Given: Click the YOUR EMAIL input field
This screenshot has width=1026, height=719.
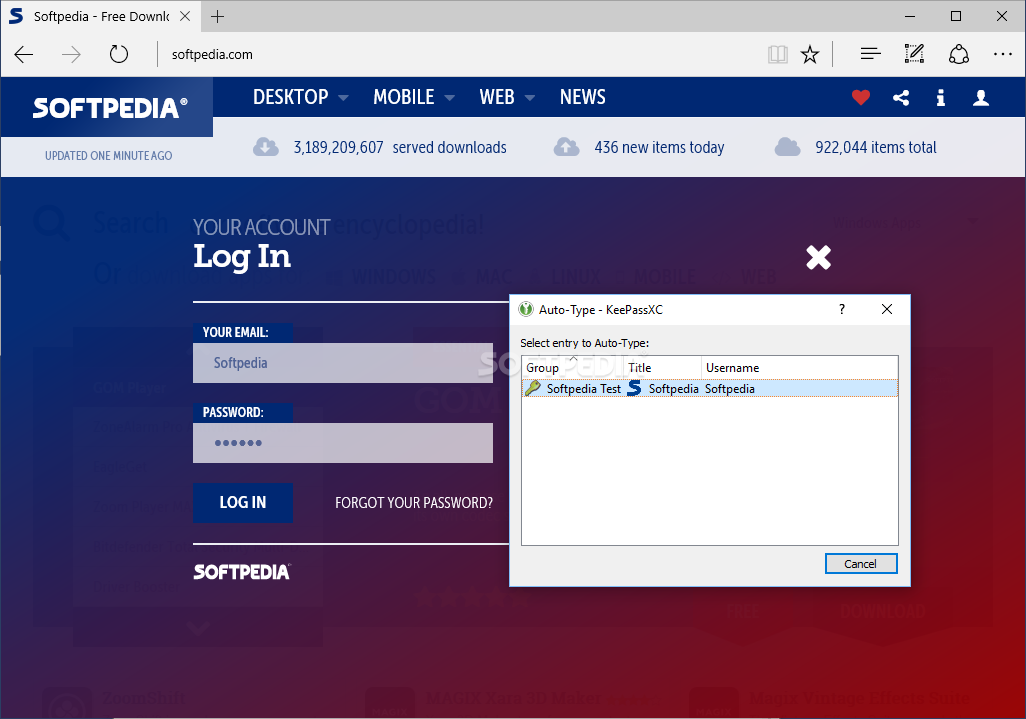Looking at the screenshot, I should point(343,363).
